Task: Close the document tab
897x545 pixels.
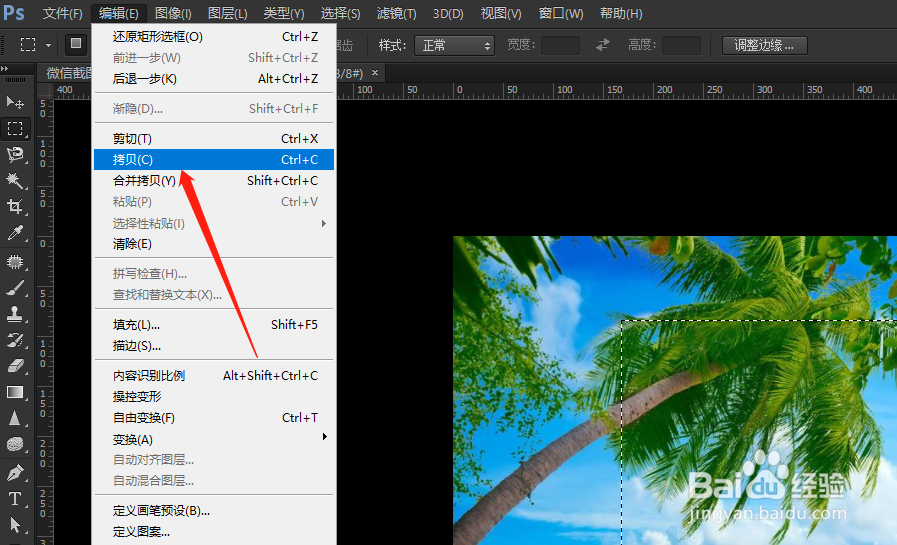Action: [375, 73]
